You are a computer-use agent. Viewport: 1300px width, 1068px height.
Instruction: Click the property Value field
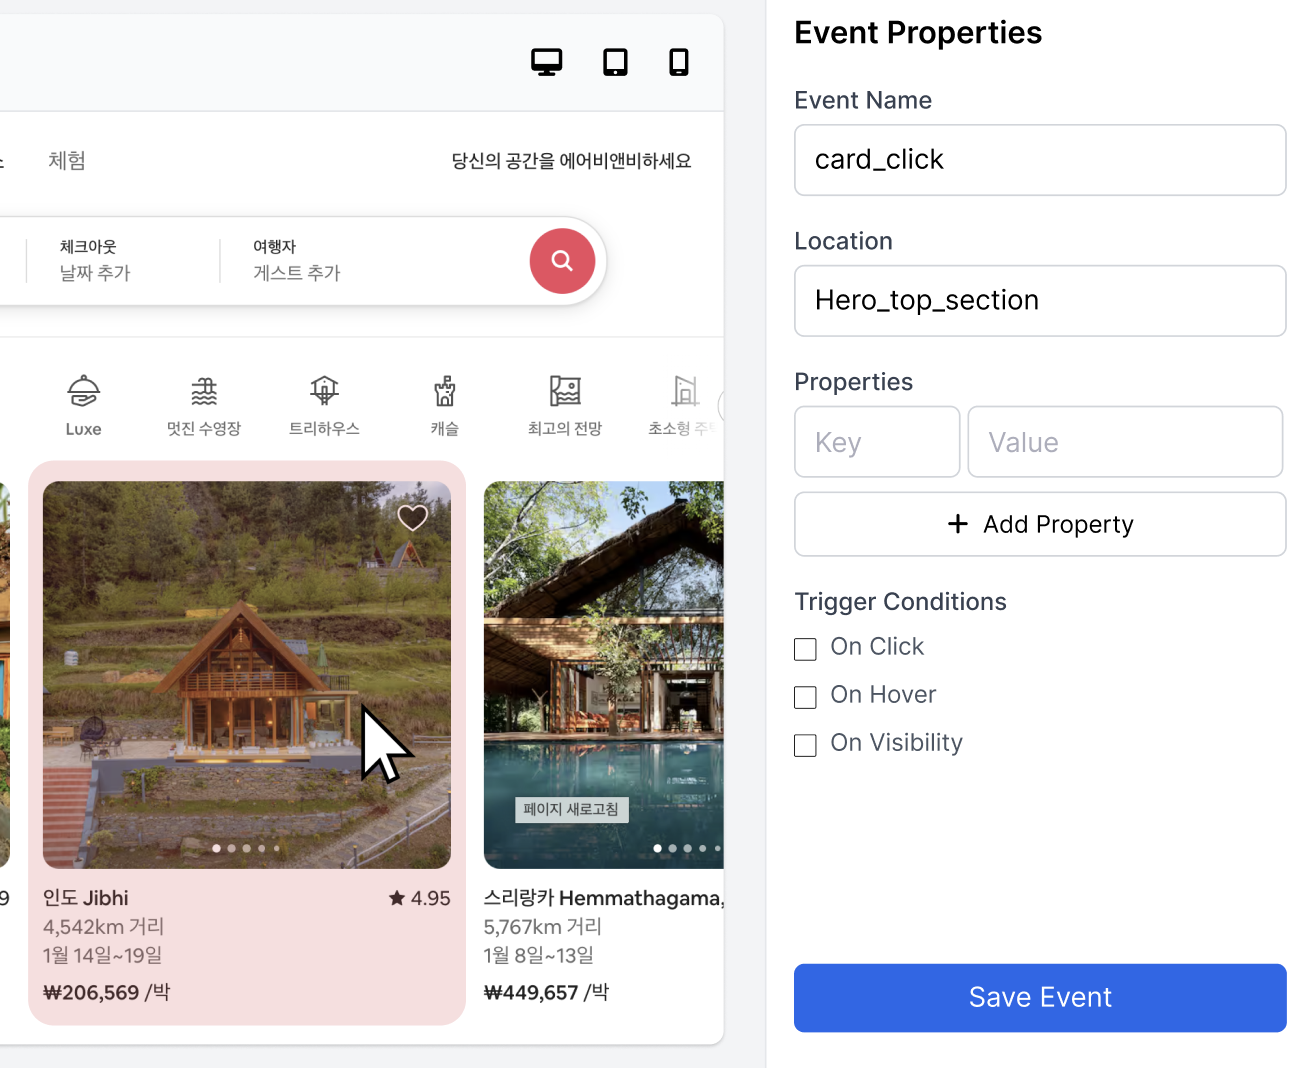(x=1125, y=442)
